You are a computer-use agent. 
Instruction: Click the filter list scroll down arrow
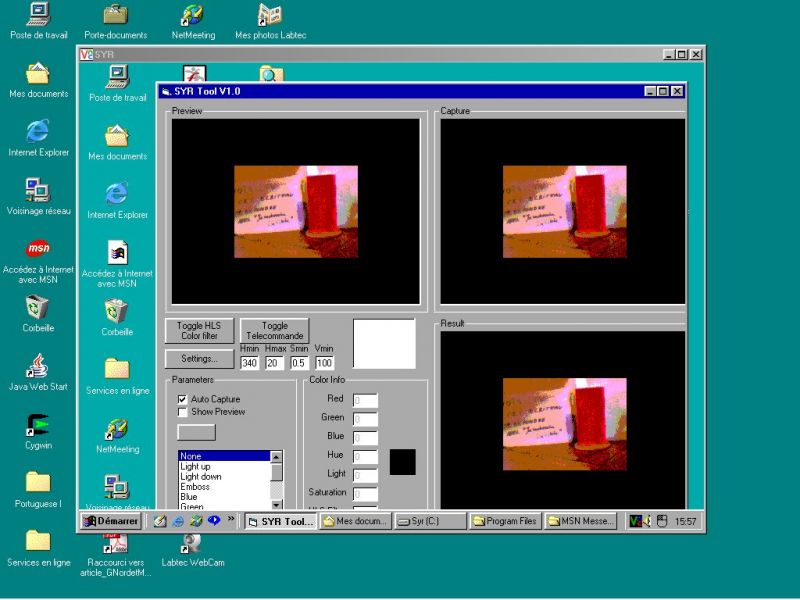click(x=276, y=505)
